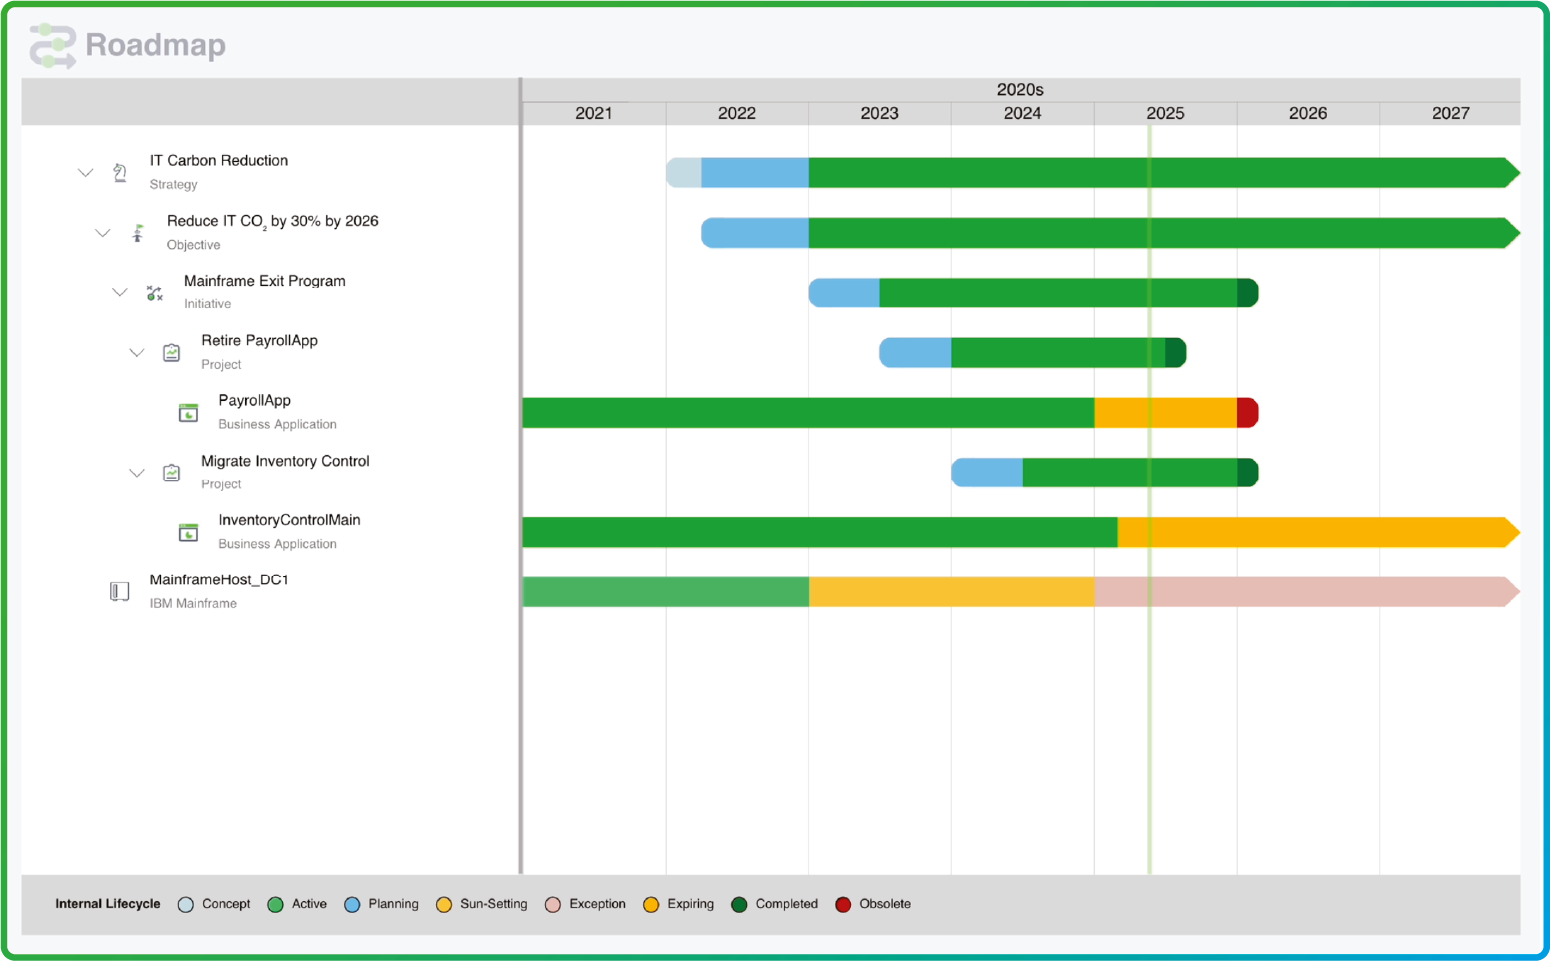The height and width of the screenshot is (961, 1551).
Task: Click the Retire PayrollApp project icon
Action: [x=172, y=353]
